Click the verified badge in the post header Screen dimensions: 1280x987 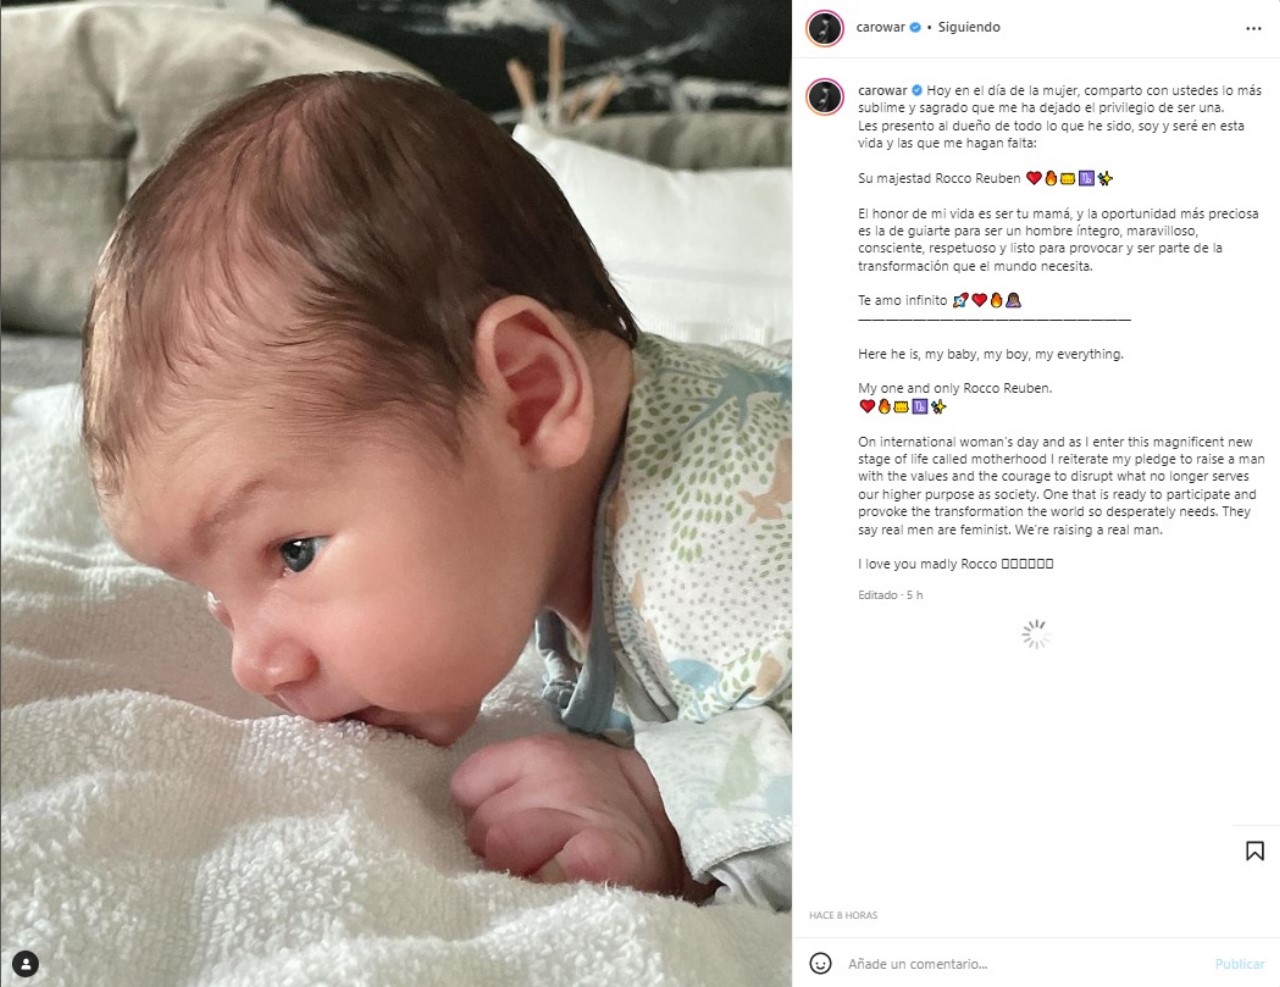(x=915, y=27)
